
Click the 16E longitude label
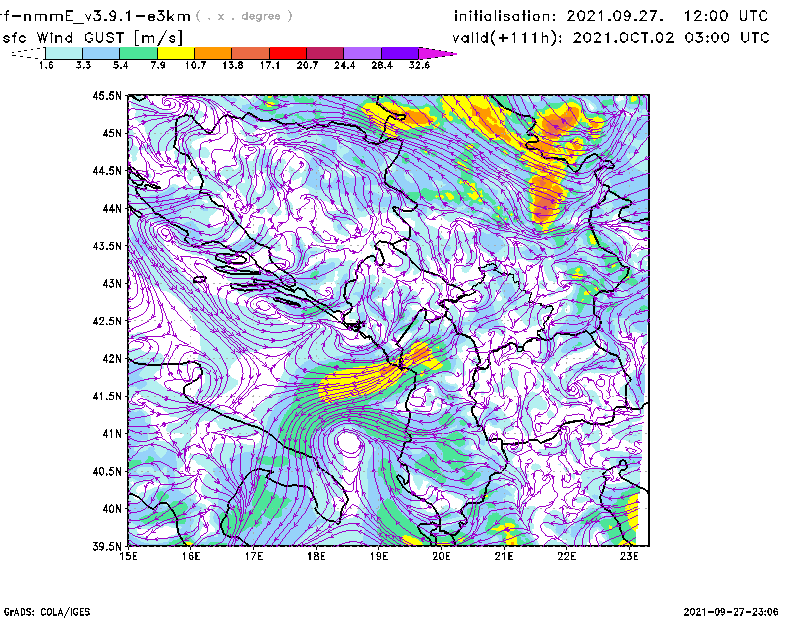[x=191, y=556]
